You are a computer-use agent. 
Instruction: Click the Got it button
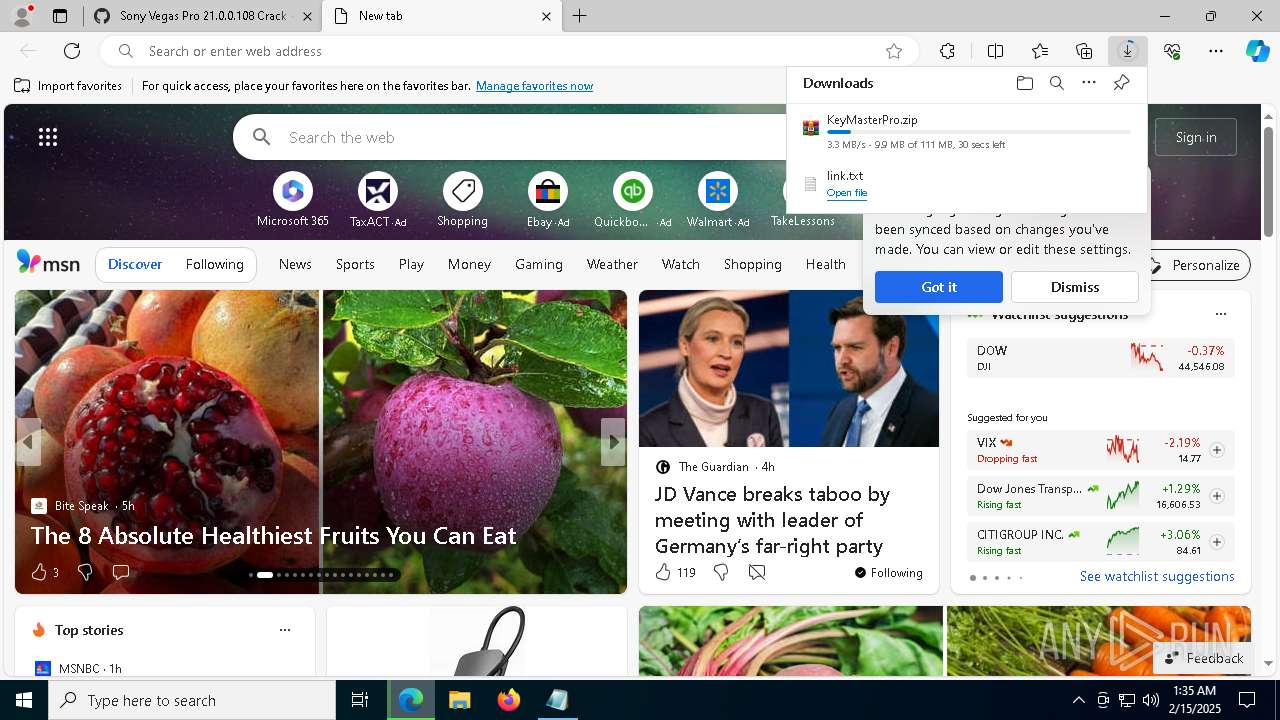pos(939,287)
